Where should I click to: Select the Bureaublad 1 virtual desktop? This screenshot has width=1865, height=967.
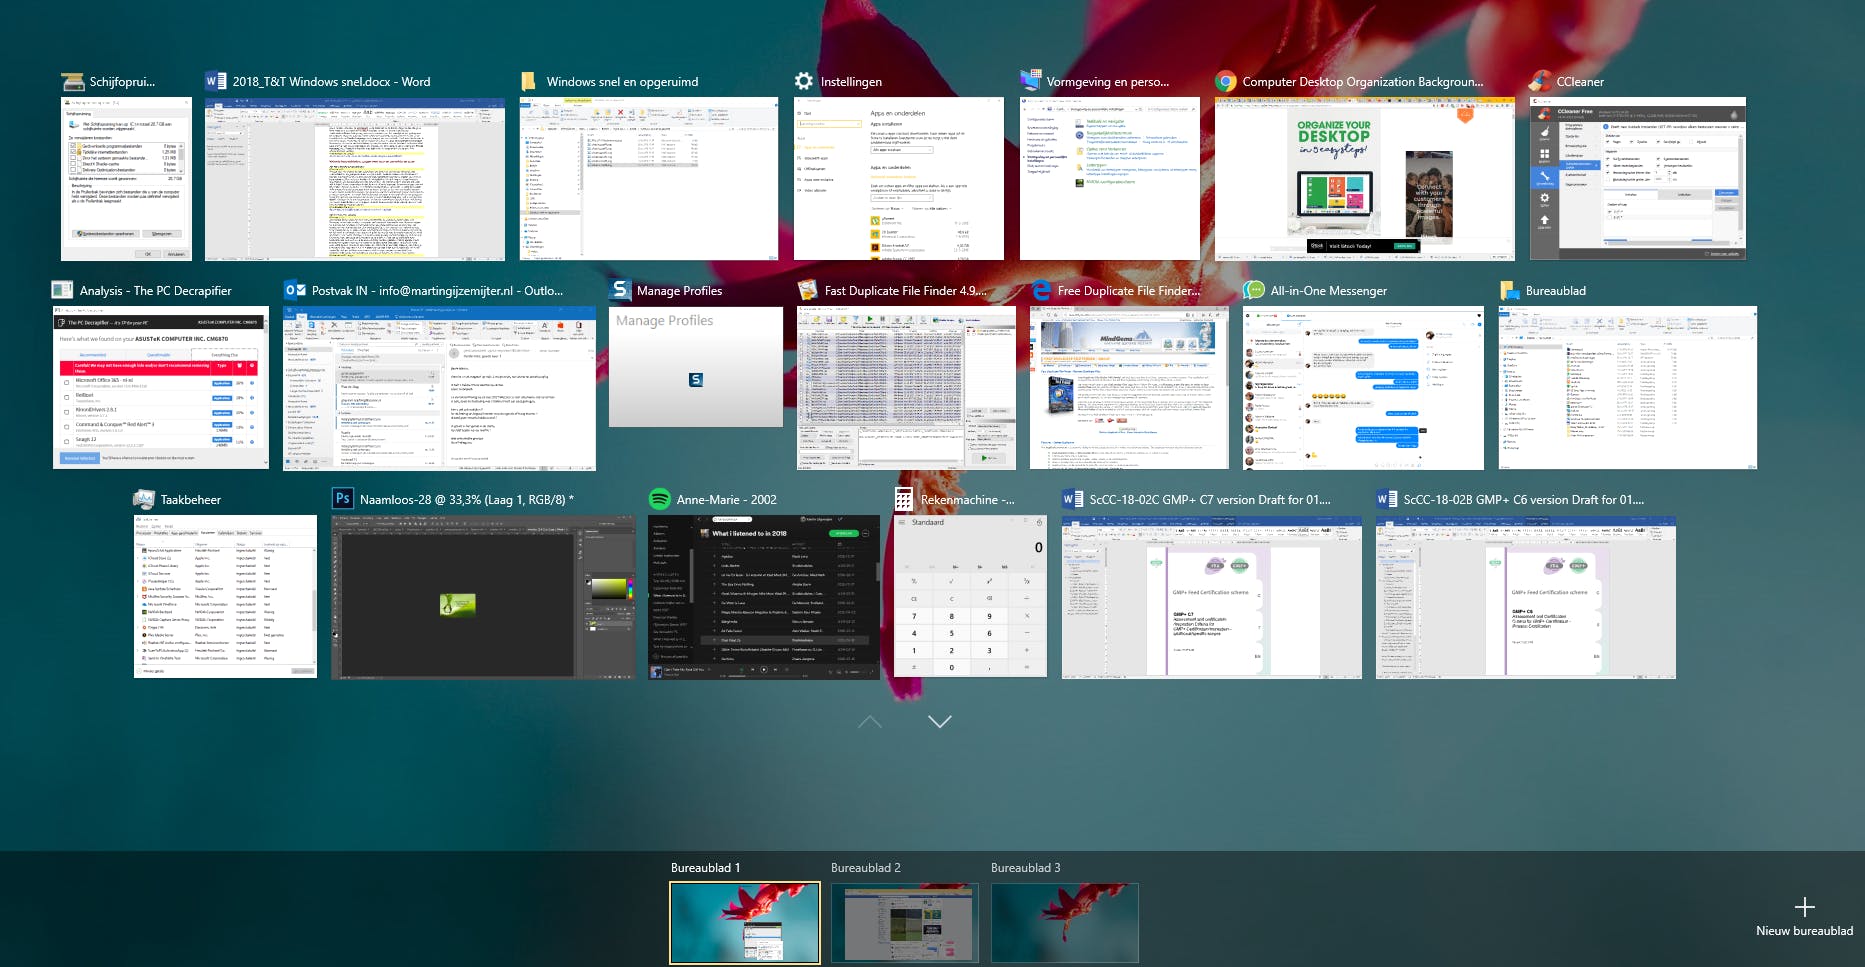(x=745, y=922)
